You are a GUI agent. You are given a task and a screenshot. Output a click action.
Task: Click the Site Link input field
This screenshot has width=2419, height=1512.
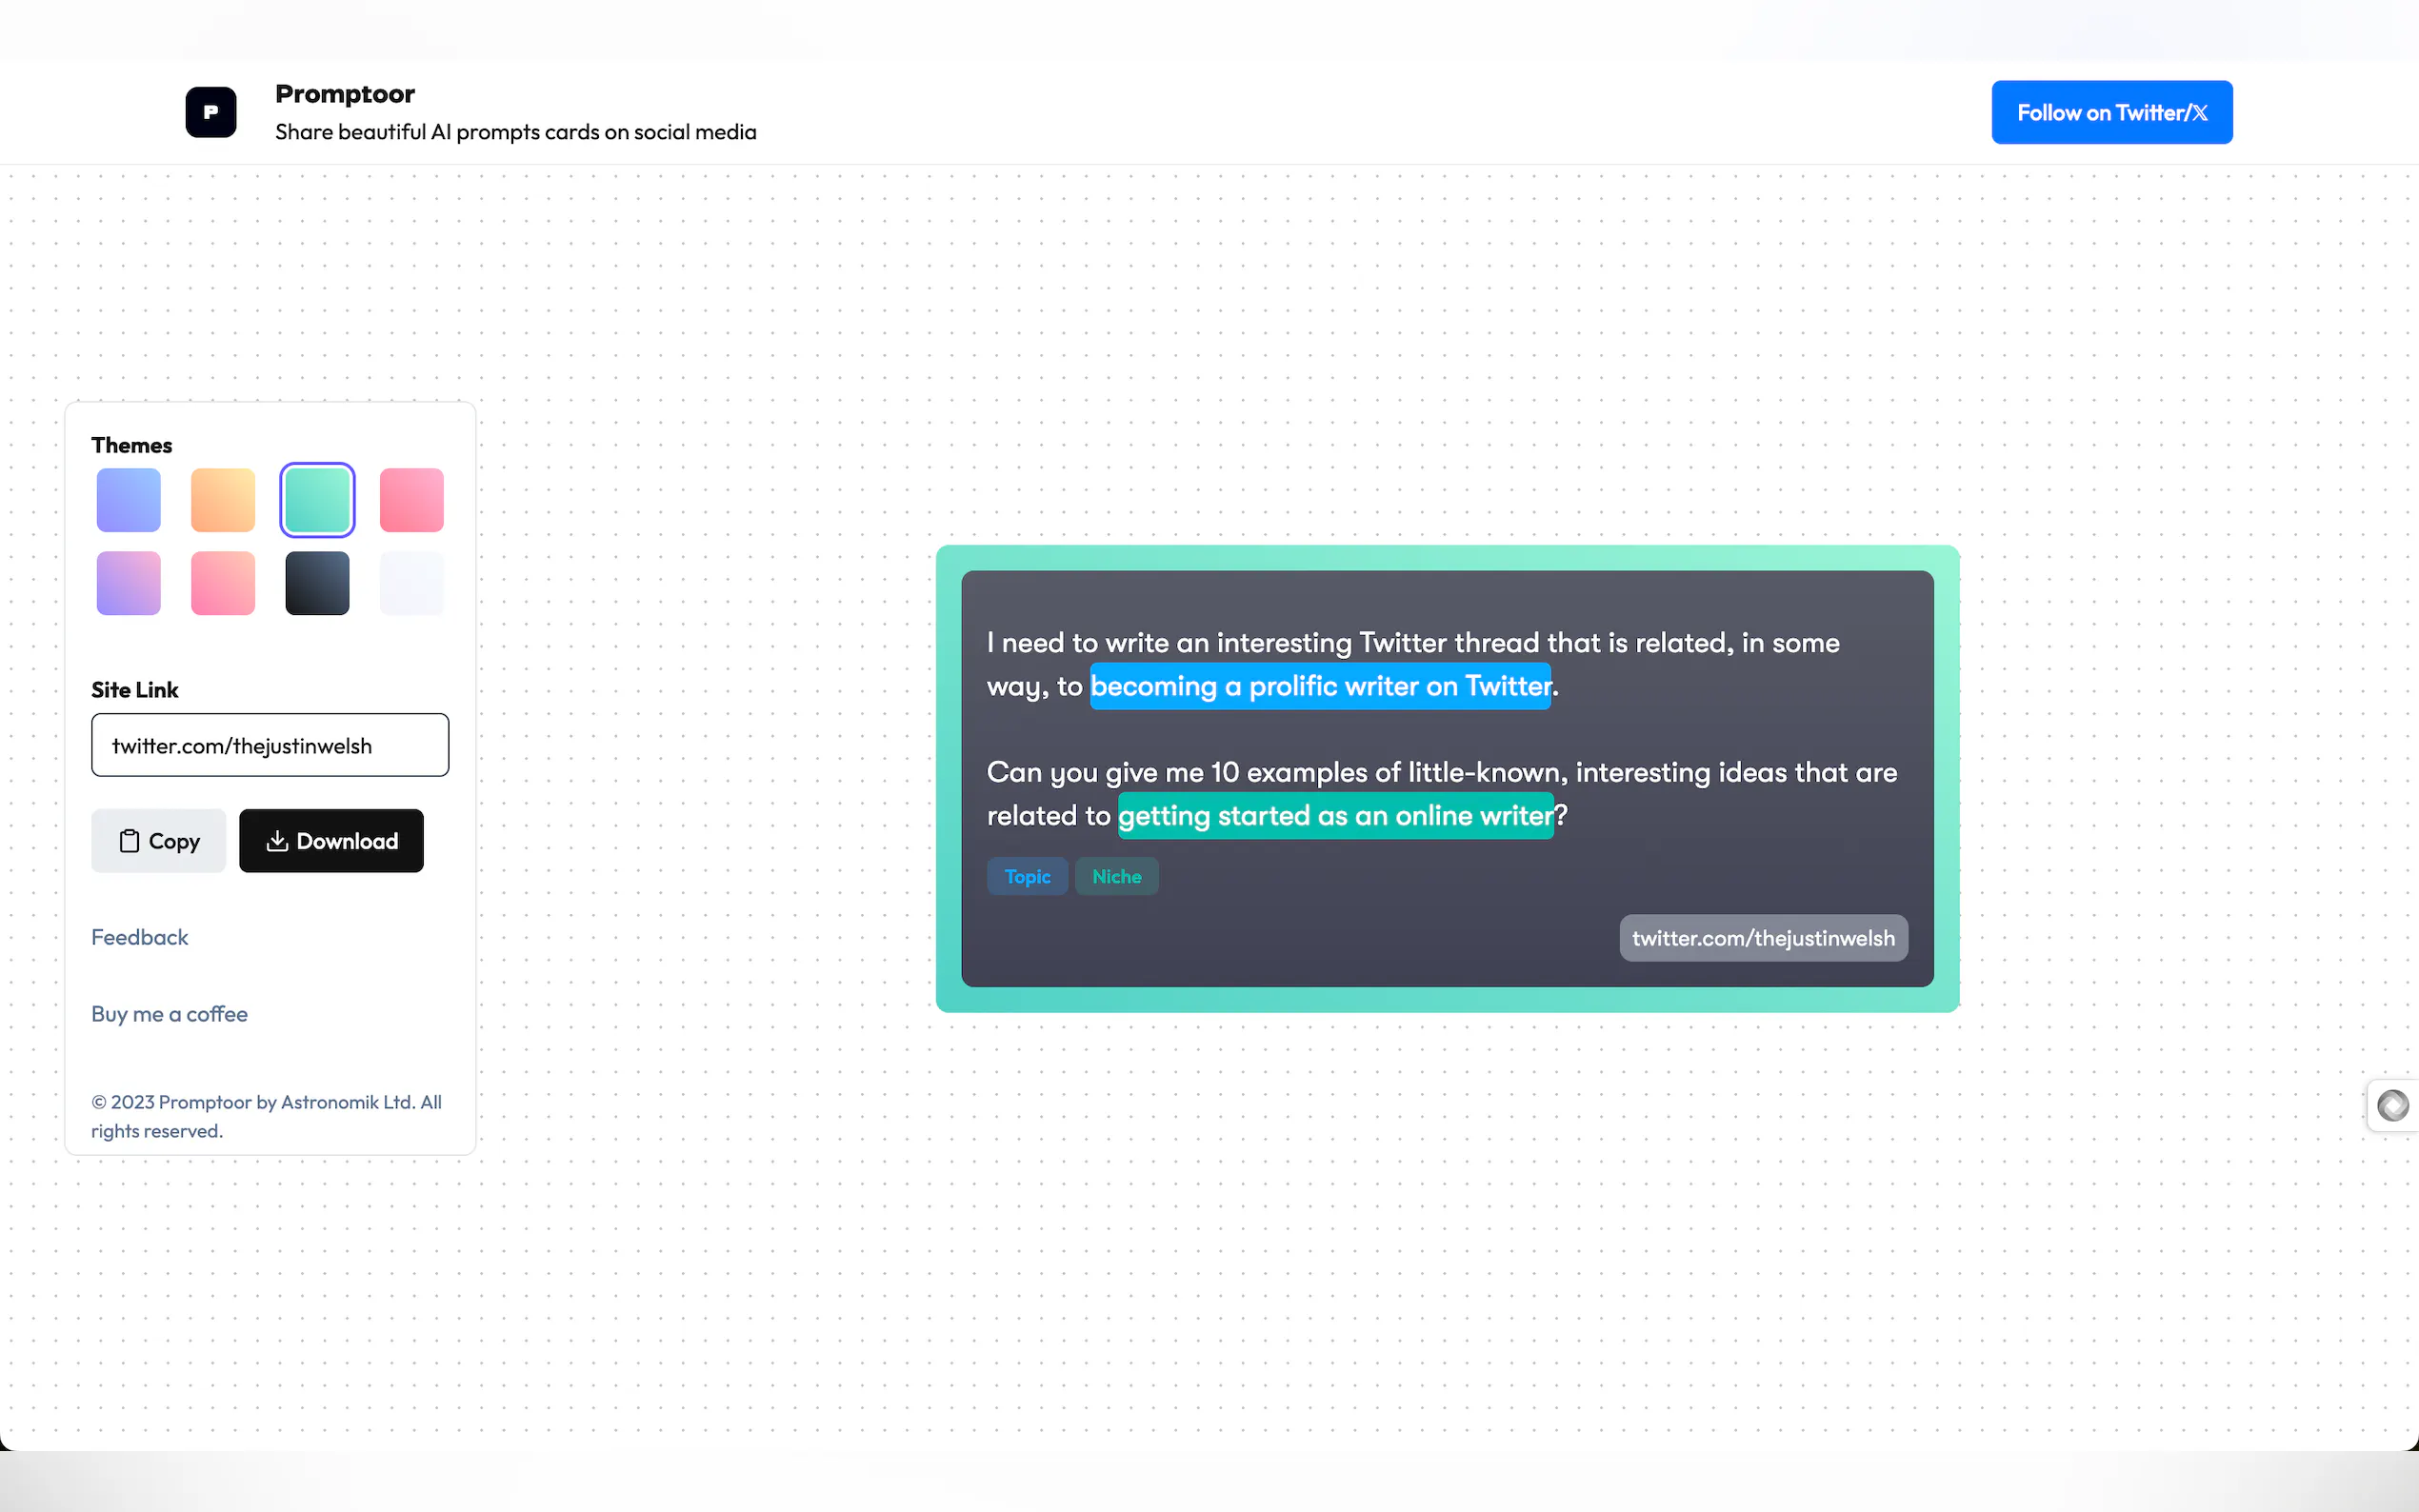[x=270, y=745]
